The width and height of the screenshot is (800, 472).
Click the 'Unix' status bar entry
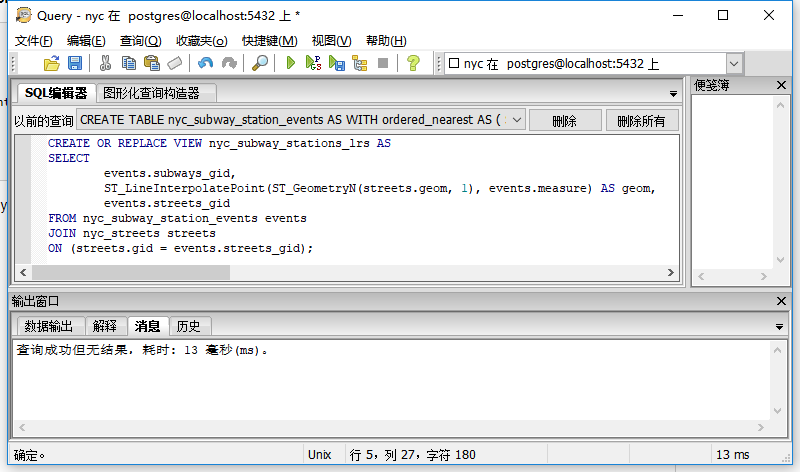tap(320, 455)
